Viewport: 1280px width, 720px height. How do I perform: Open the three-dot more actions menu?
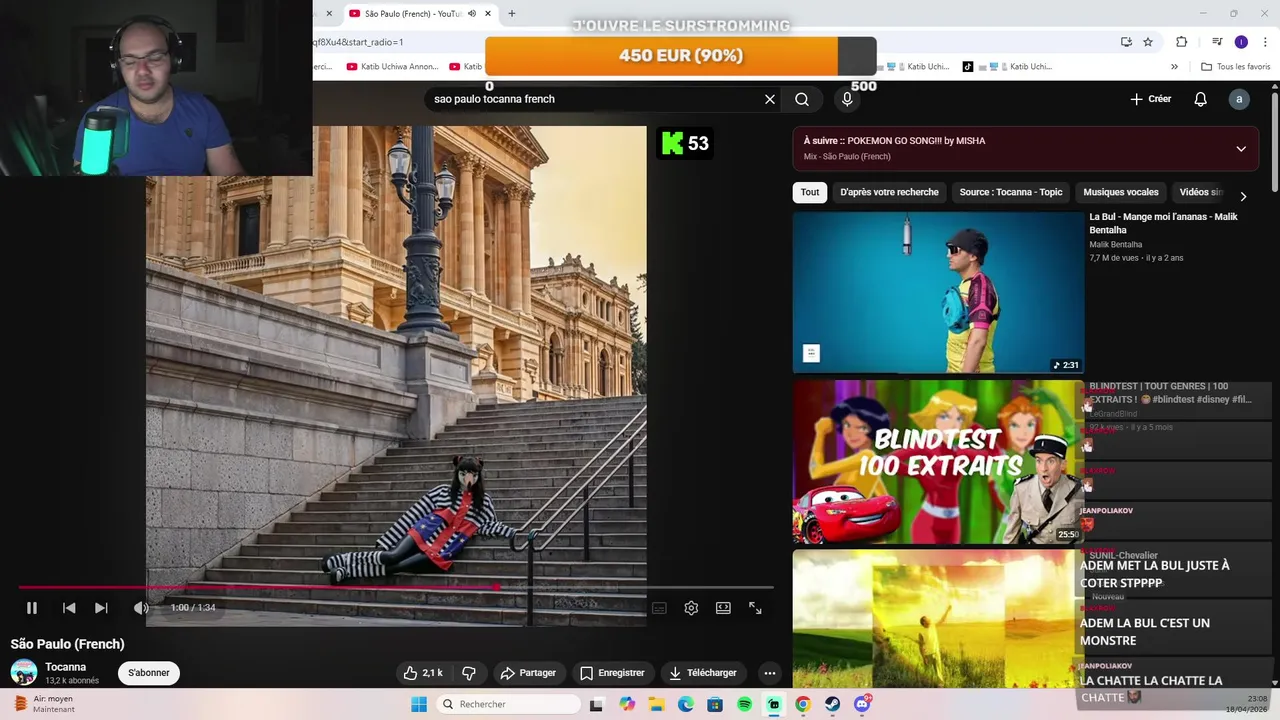click(769, 673)
